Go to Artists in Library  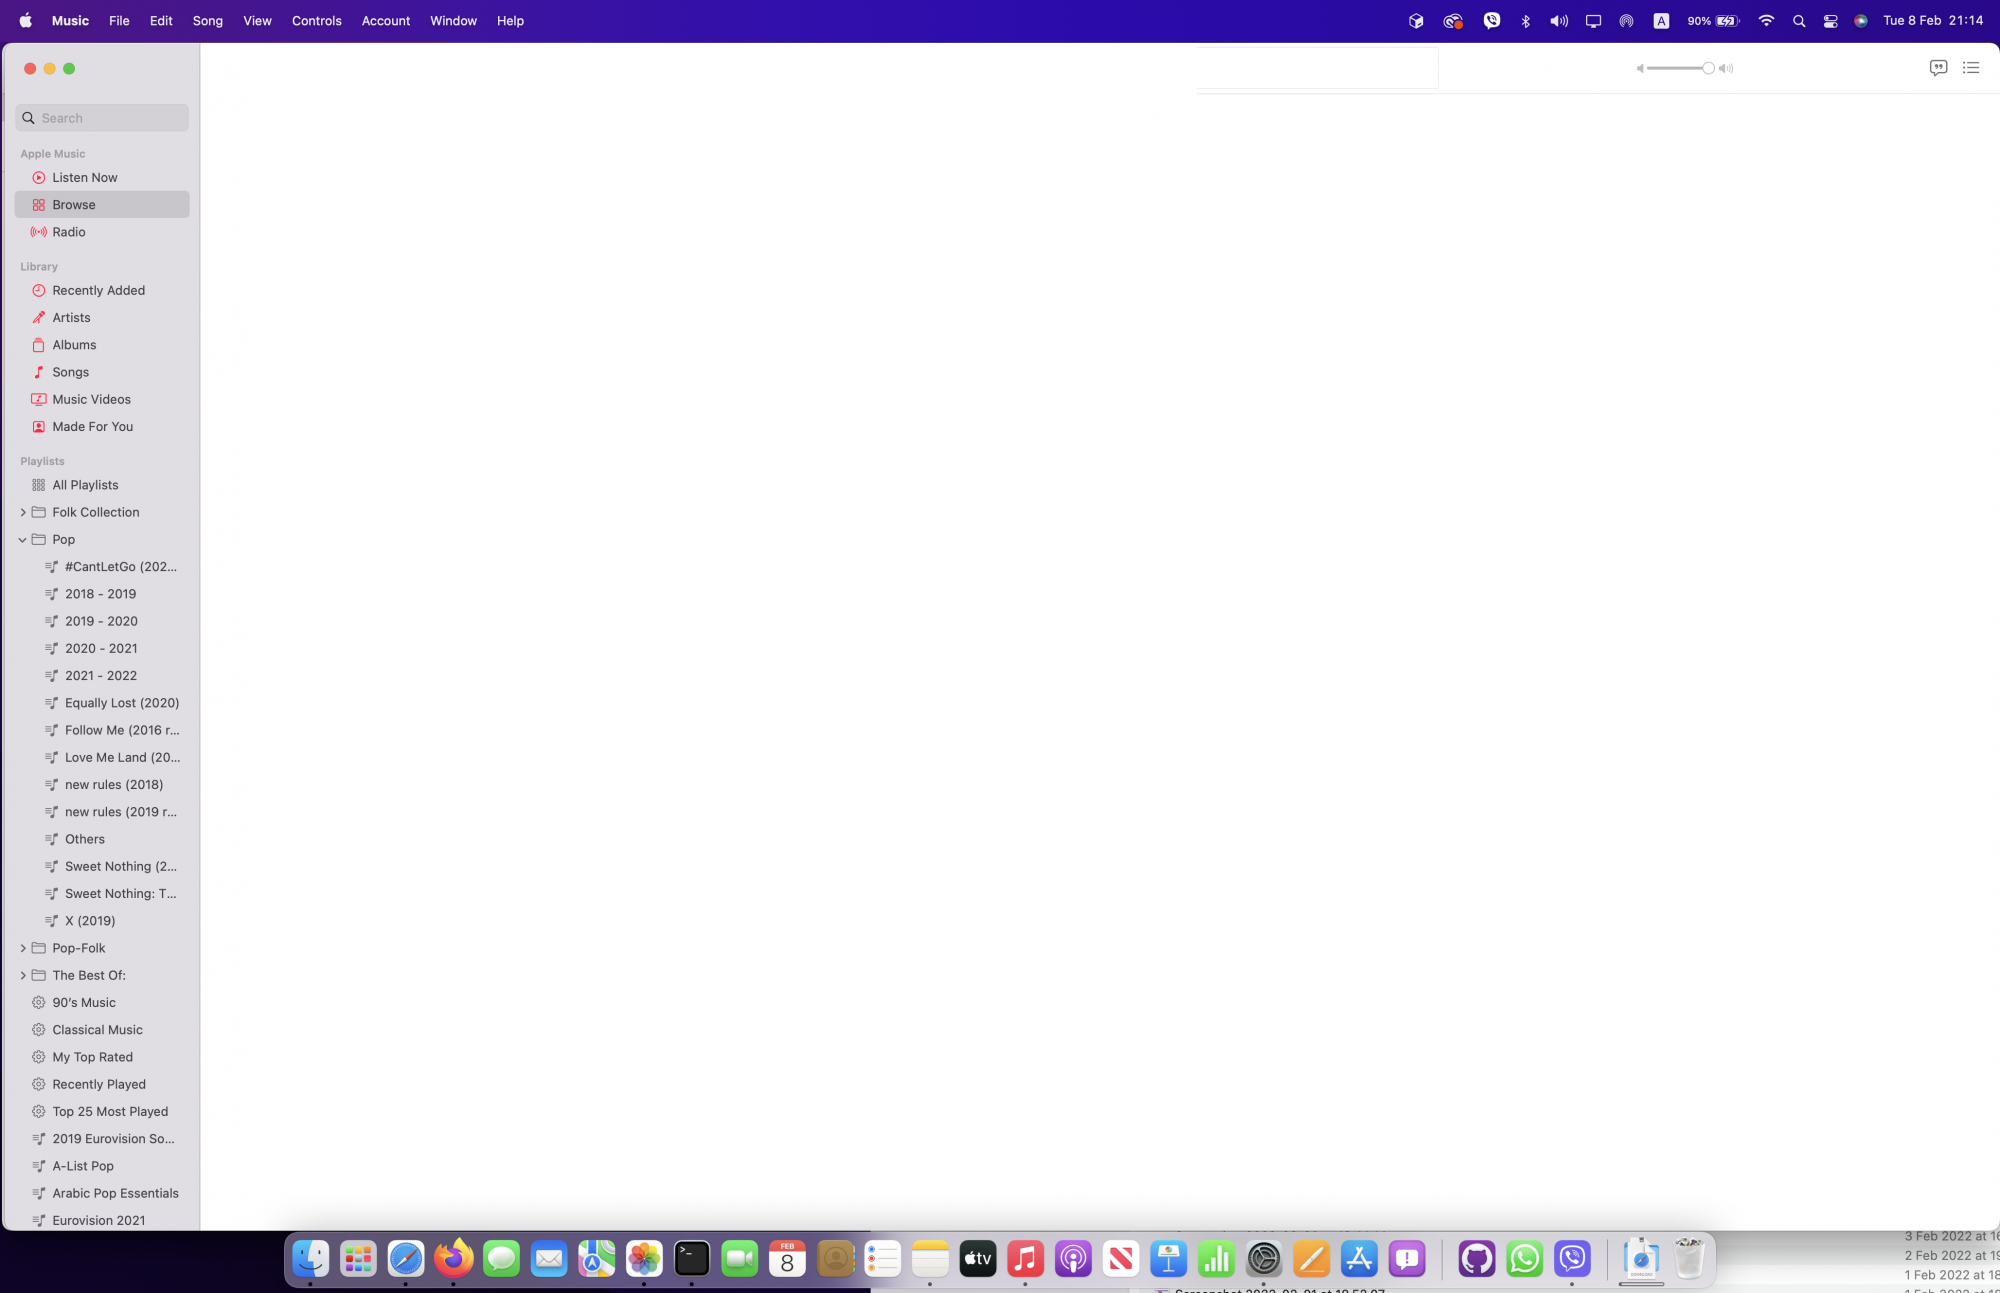71,317
